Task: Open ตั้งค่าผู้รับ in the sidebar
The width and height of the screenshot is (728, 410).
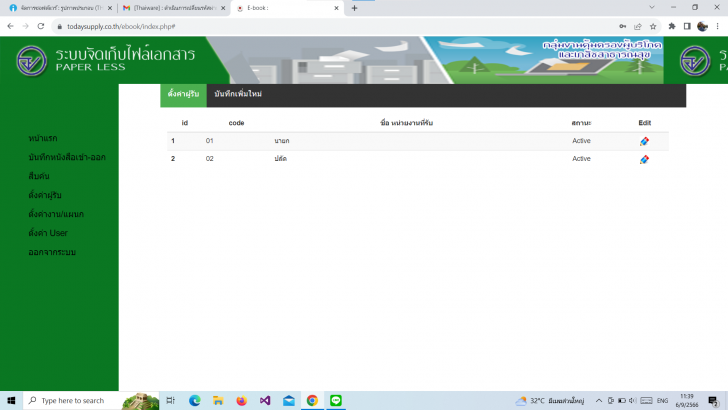Action: coord(45,195)
